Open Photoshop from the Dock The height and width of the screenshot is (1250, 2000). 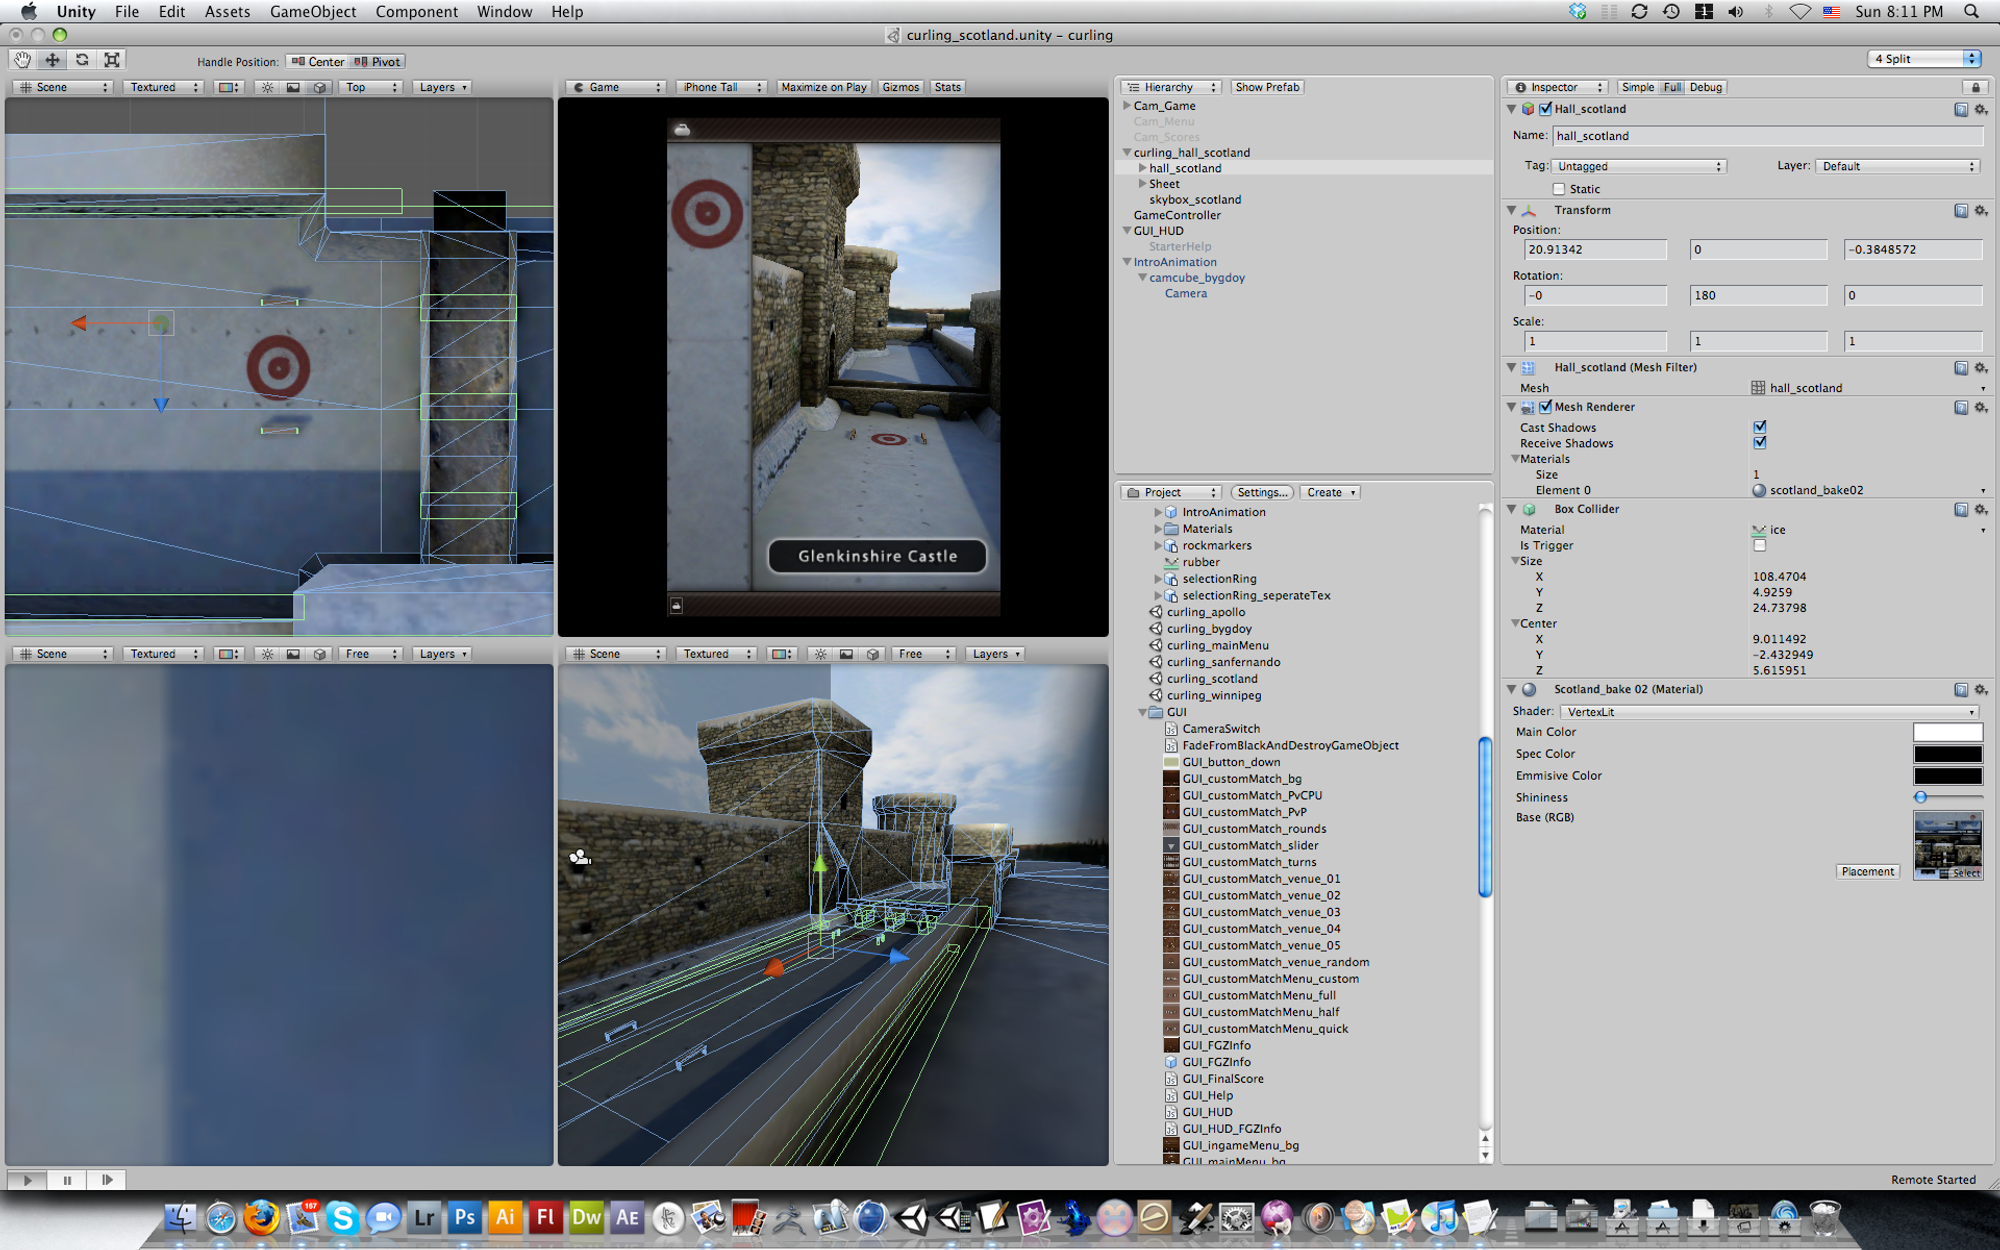(464, 1217)
